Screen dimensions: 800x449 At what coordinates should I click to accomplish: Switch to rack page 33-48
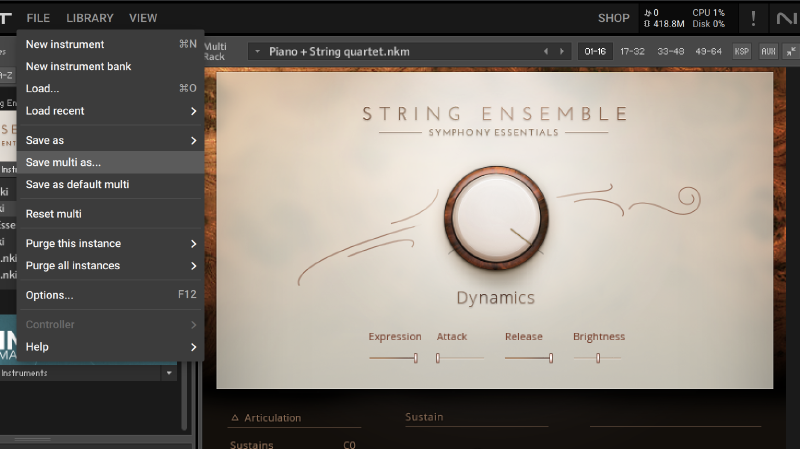click(670, 52)
